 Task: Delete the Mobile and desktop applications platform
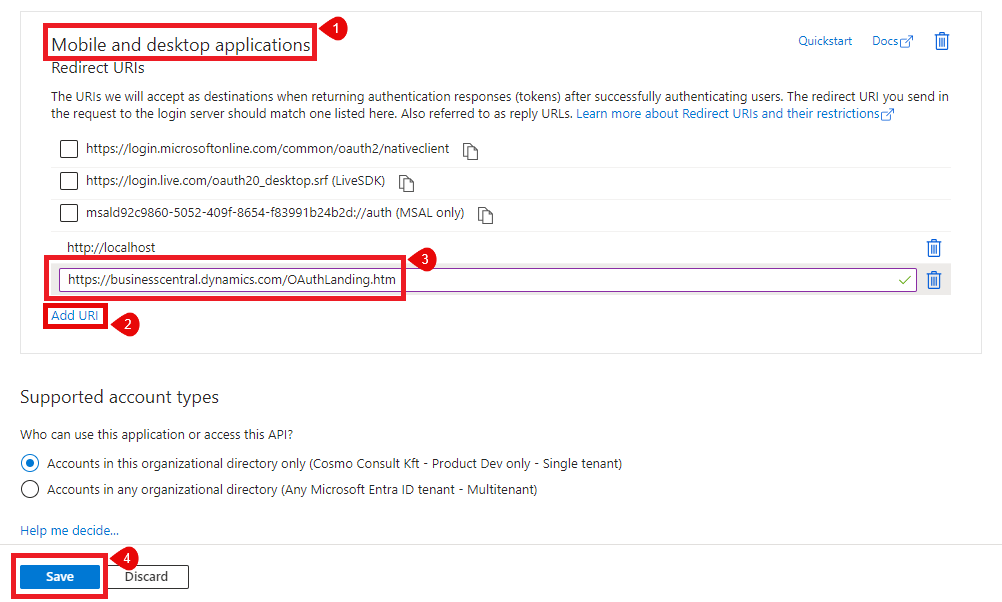point(941,41)
